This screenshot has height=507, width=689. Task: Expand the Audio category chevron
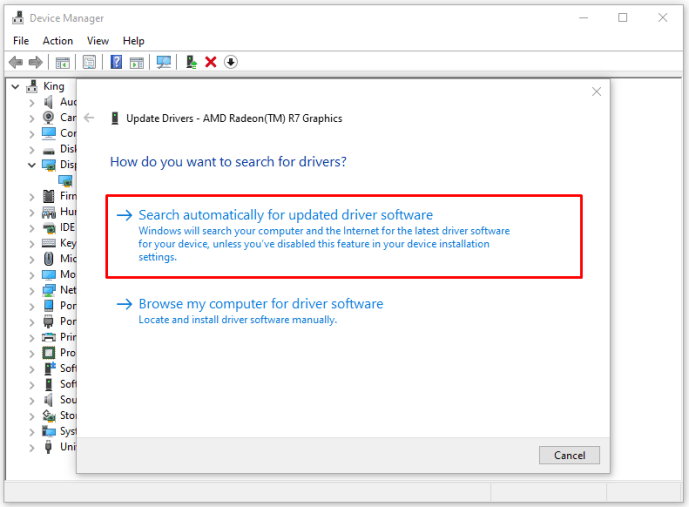pyautogui.click(x=32, y=103)
